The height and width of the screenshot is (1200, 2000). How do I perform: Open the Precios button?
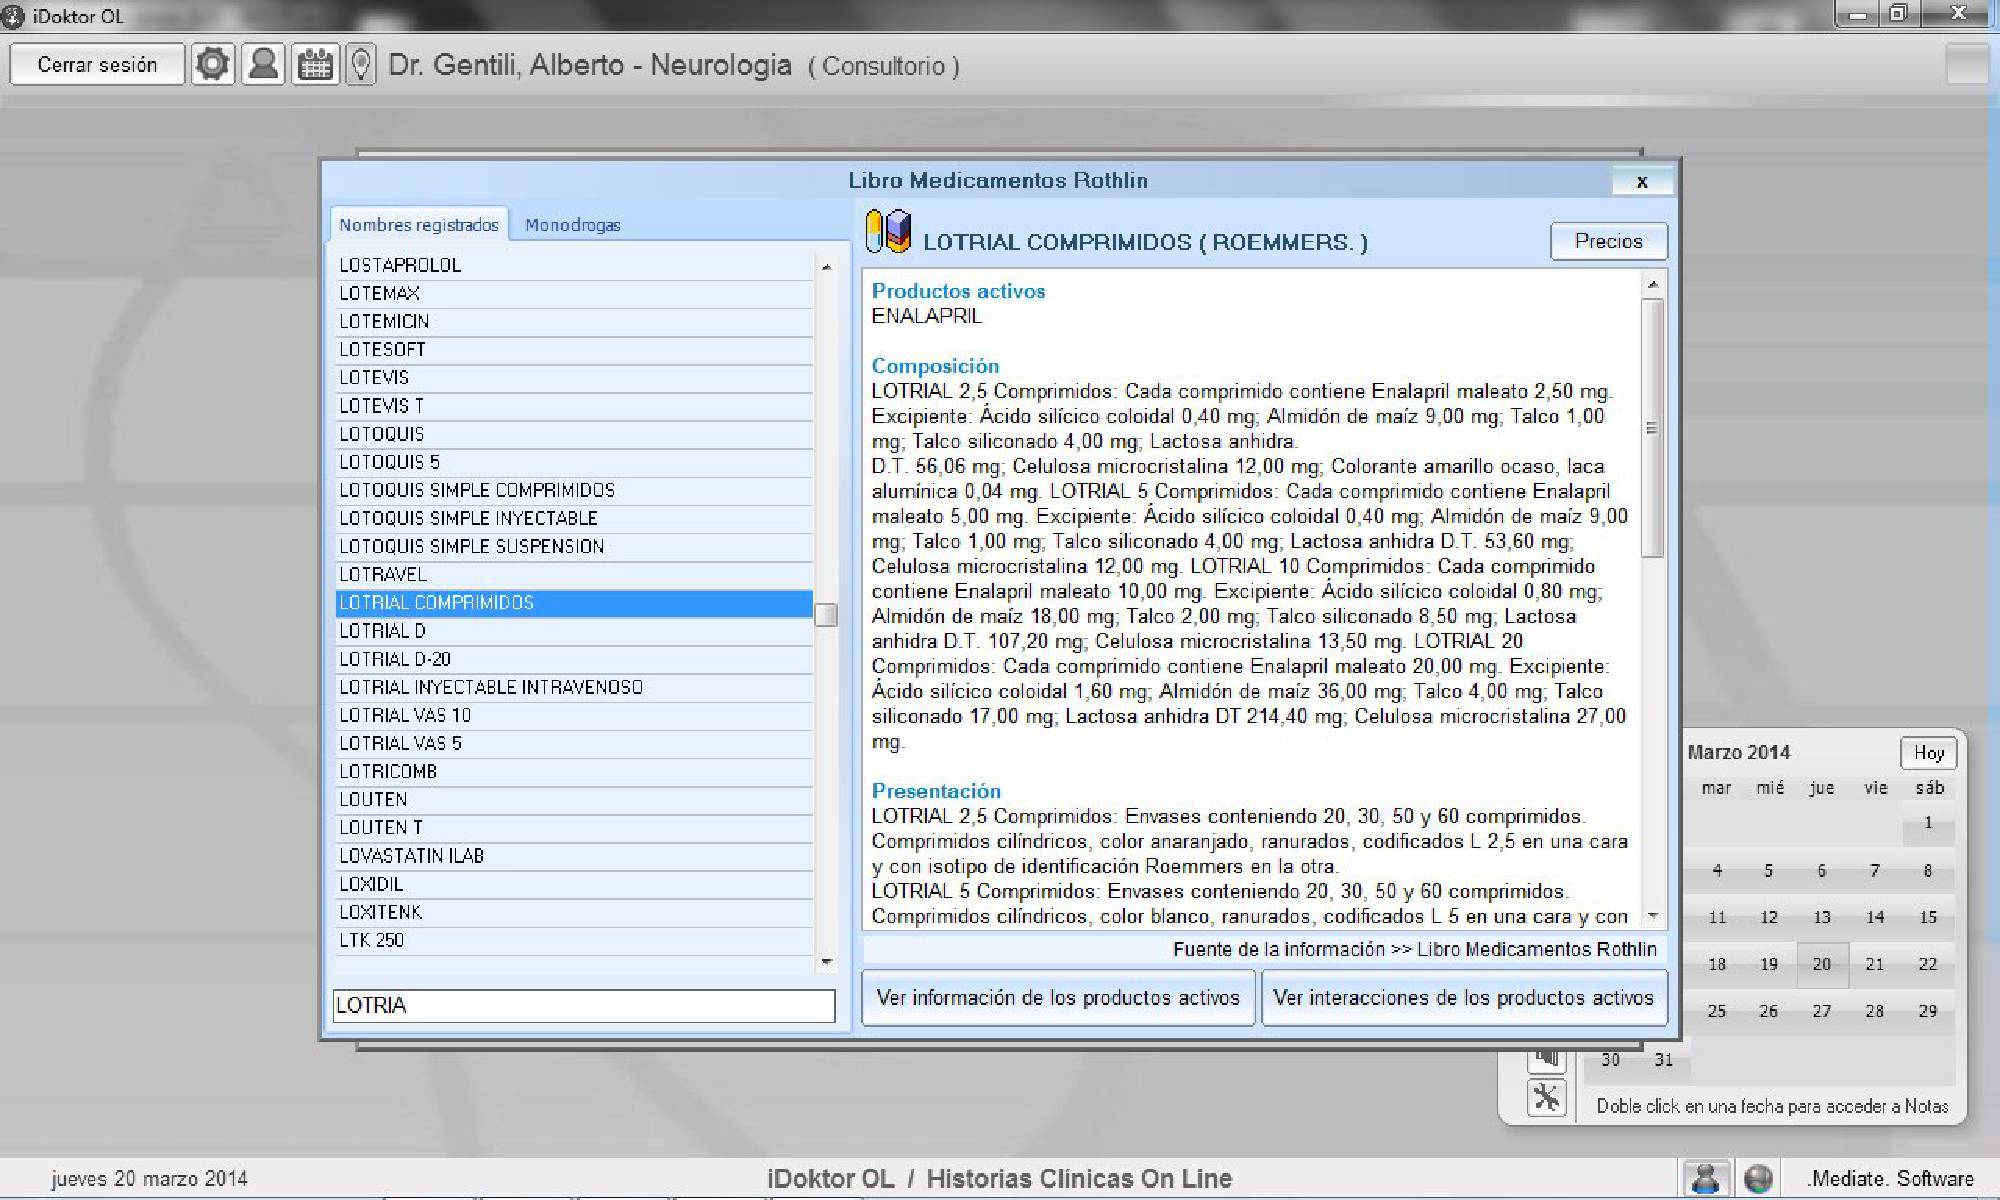pyautogui.click(x=1608, y=241)
